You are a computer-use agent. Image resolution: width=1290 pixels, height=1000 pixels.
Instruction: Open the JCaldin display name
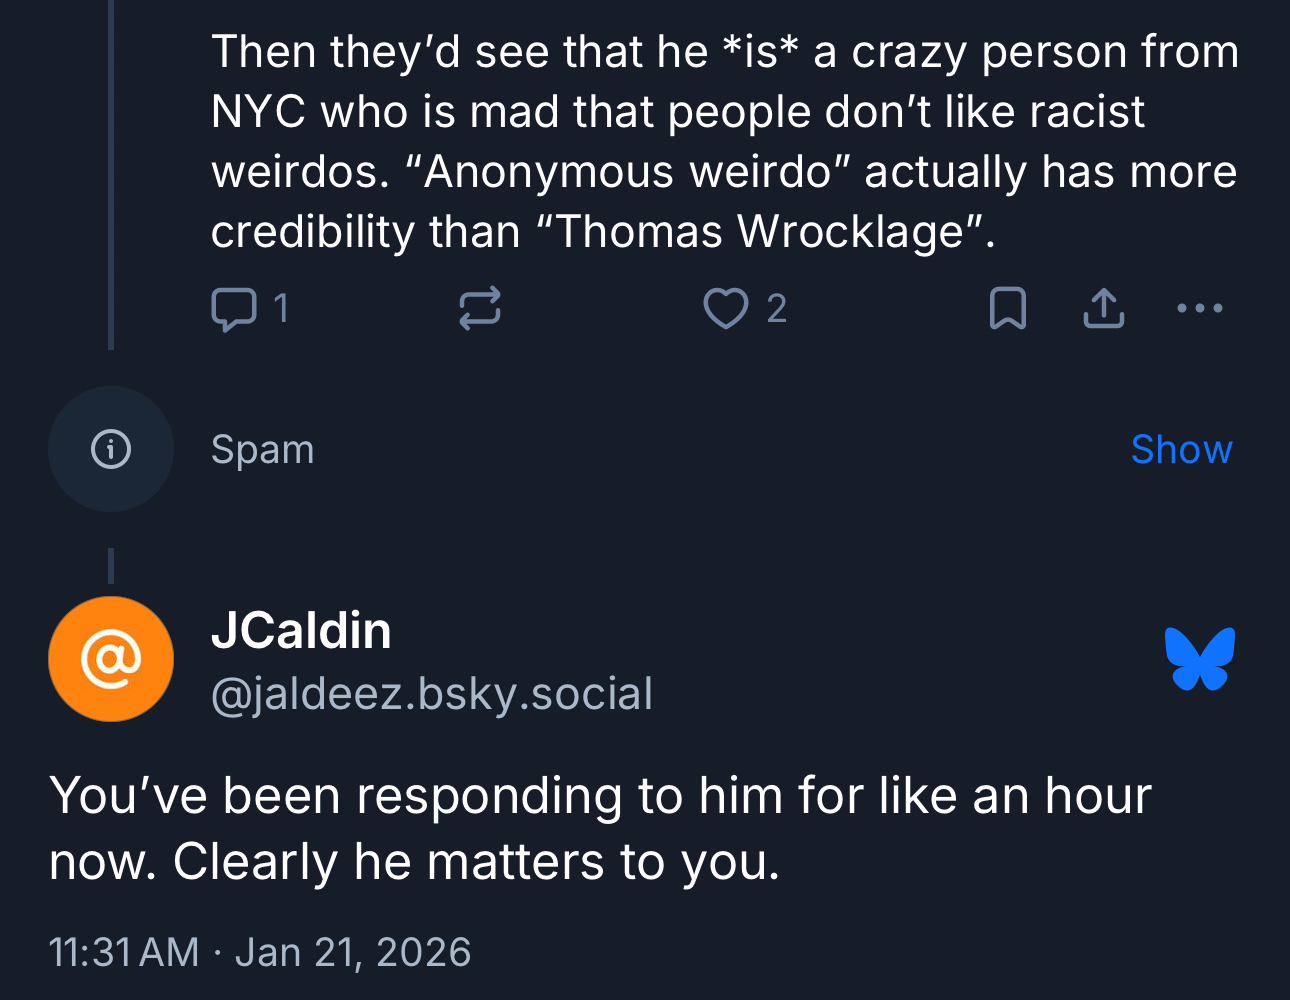click(301, 631)
